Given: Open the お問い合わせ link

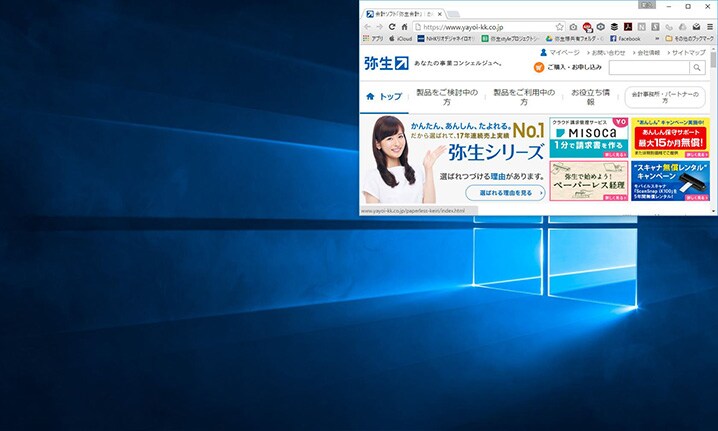Looking at the screenshot, I should (x=606, y=53).
